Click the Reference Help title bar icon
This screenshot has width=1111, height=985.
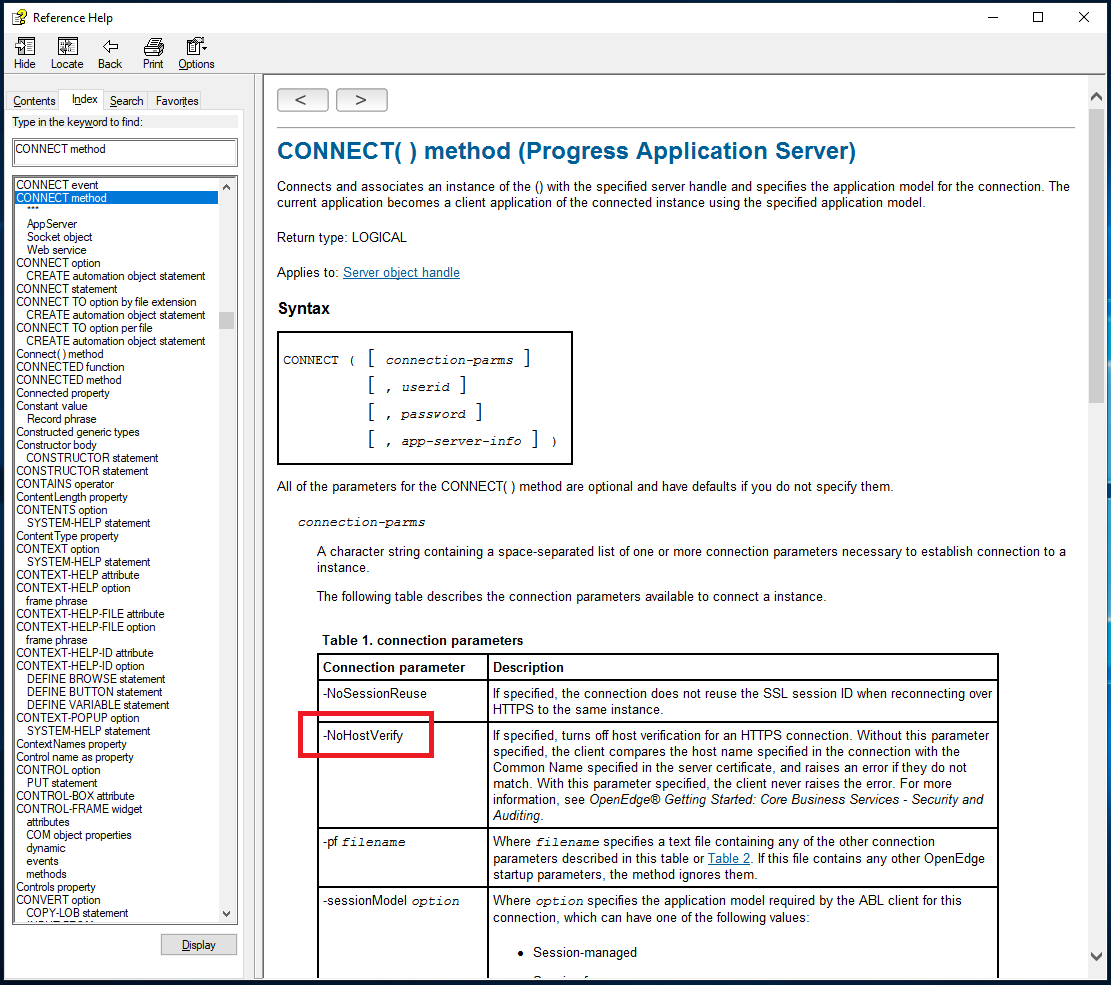[19, 17]
